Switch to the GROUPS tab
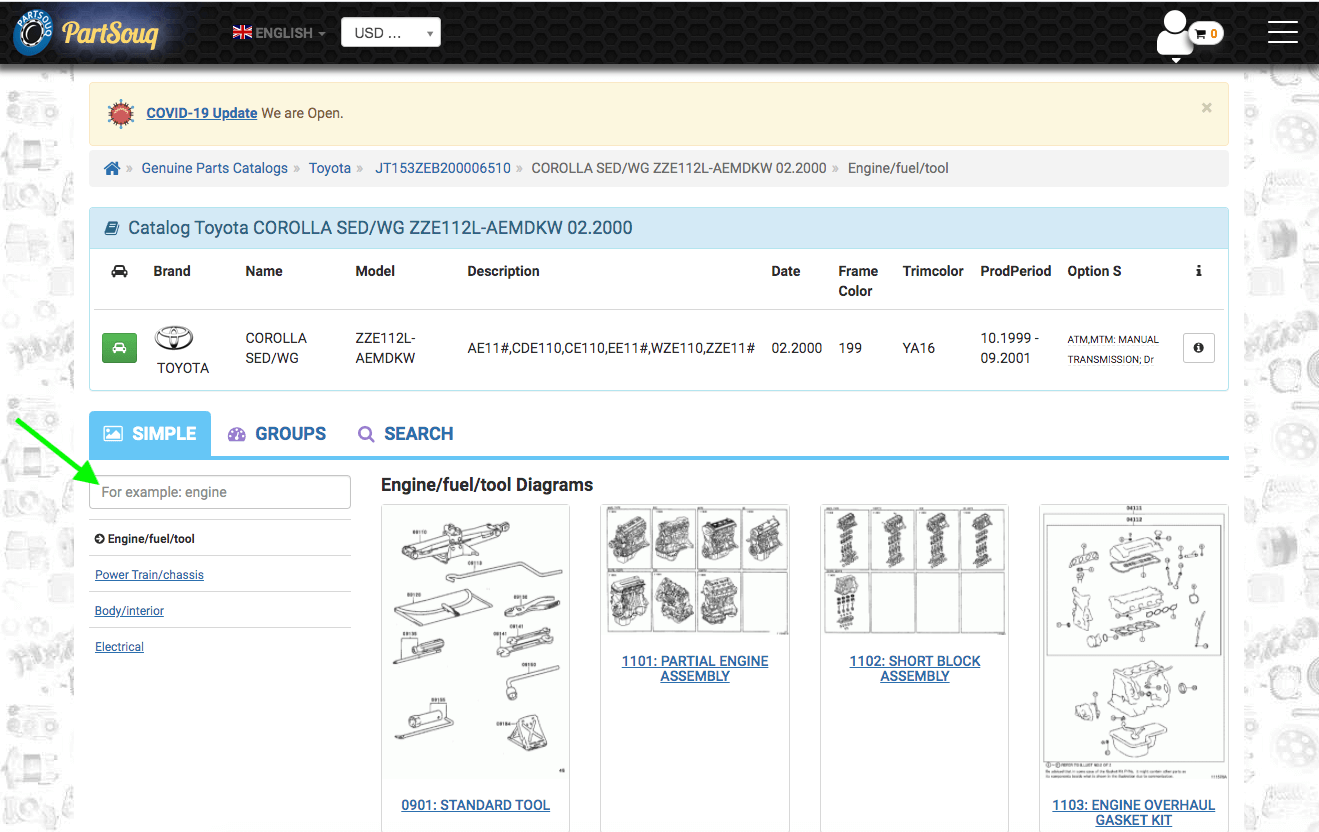1319x832 pixels. pyautogui.click(x=277, y=434)
